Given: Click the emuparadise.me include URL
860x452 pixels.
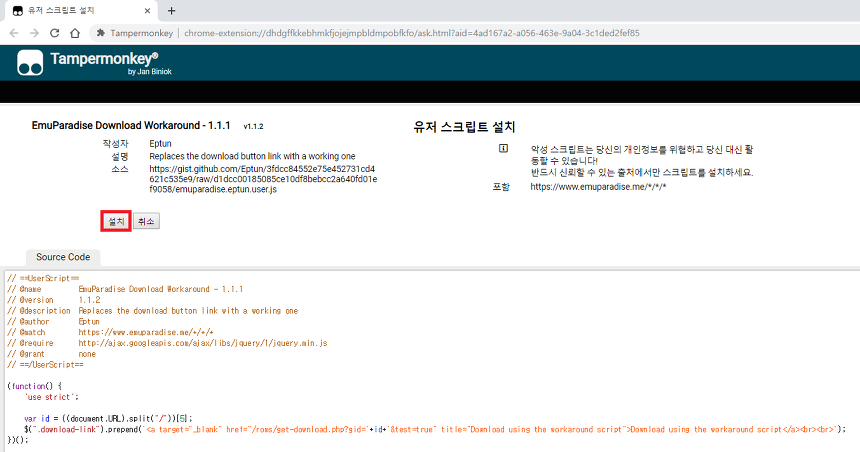Looking at the screenshot, I should [x=598, y=187].
